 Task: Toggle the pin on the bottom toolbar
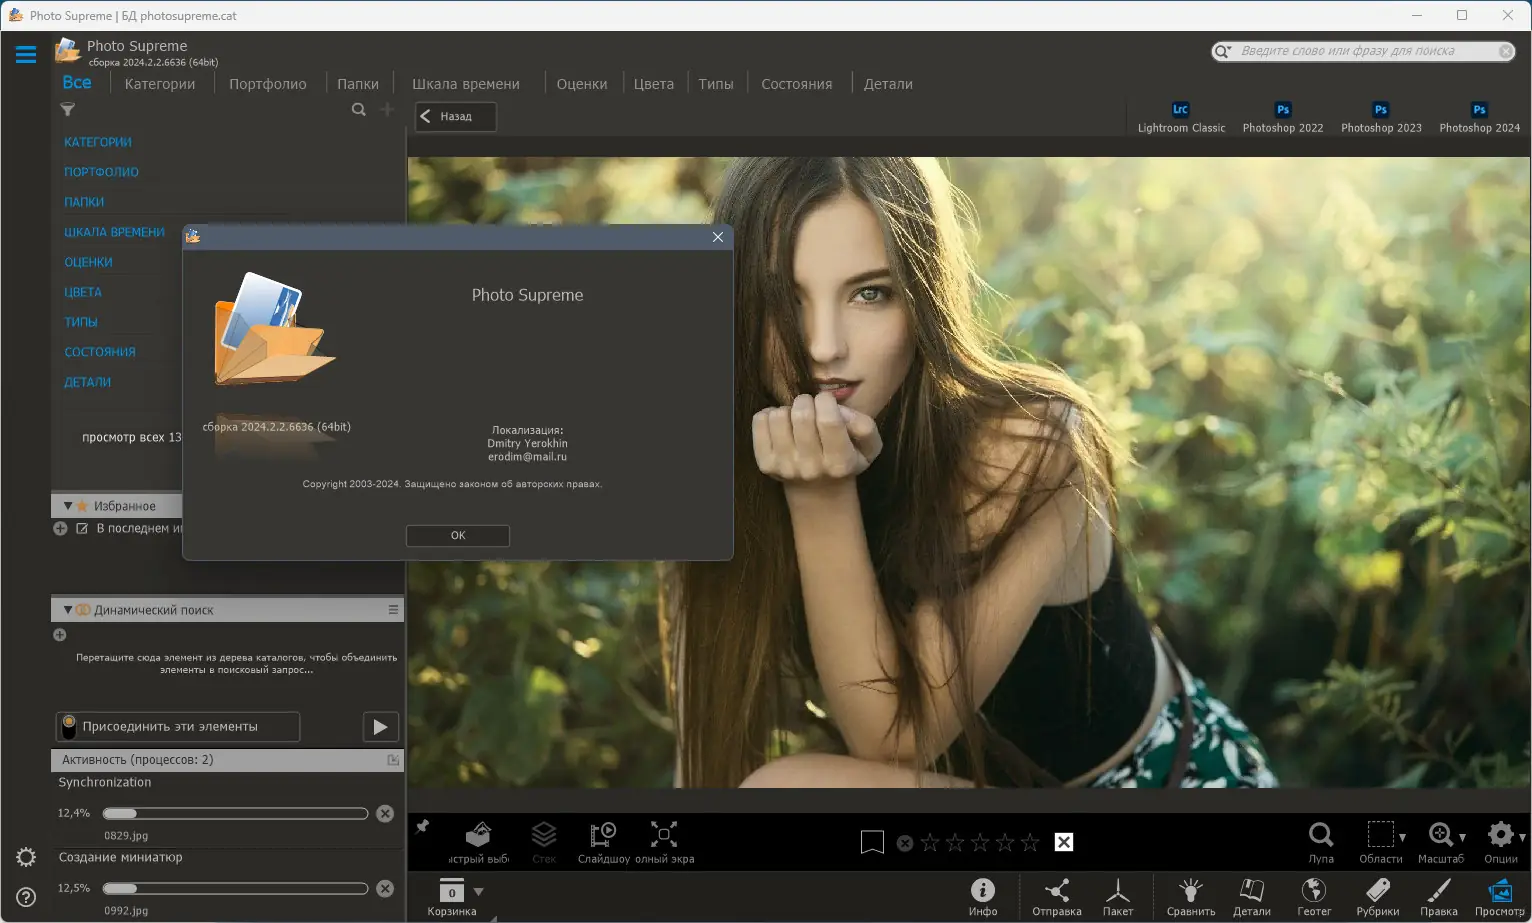point(423,827)
